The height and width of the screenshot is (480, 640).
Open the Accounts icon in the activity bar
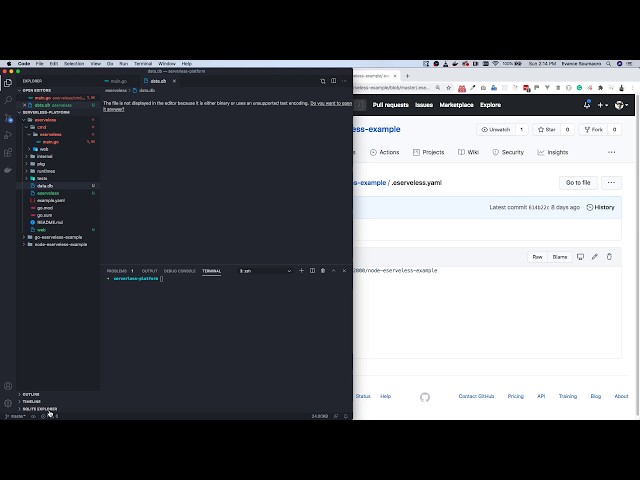8,386
